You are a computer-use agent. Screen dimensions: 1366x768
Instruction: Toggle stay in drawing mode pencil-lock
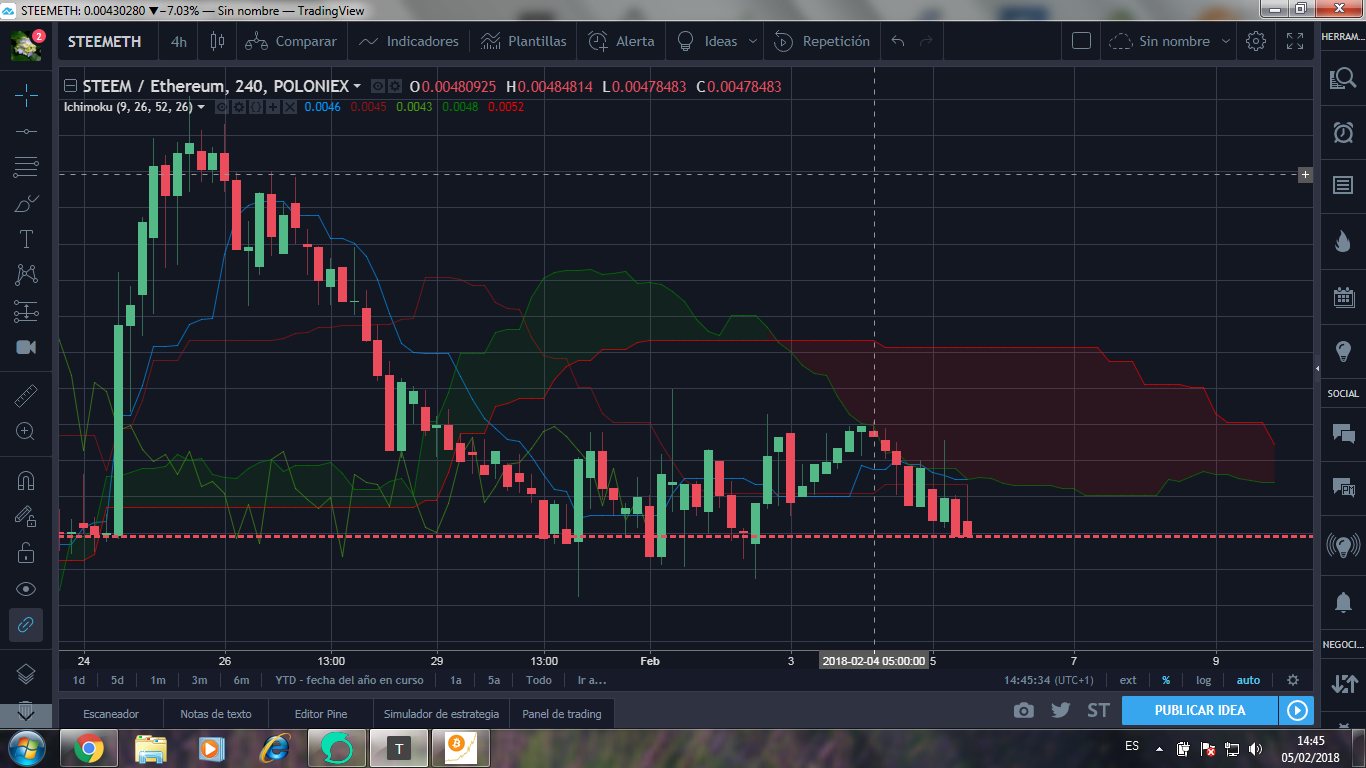(x=26, y=516)
